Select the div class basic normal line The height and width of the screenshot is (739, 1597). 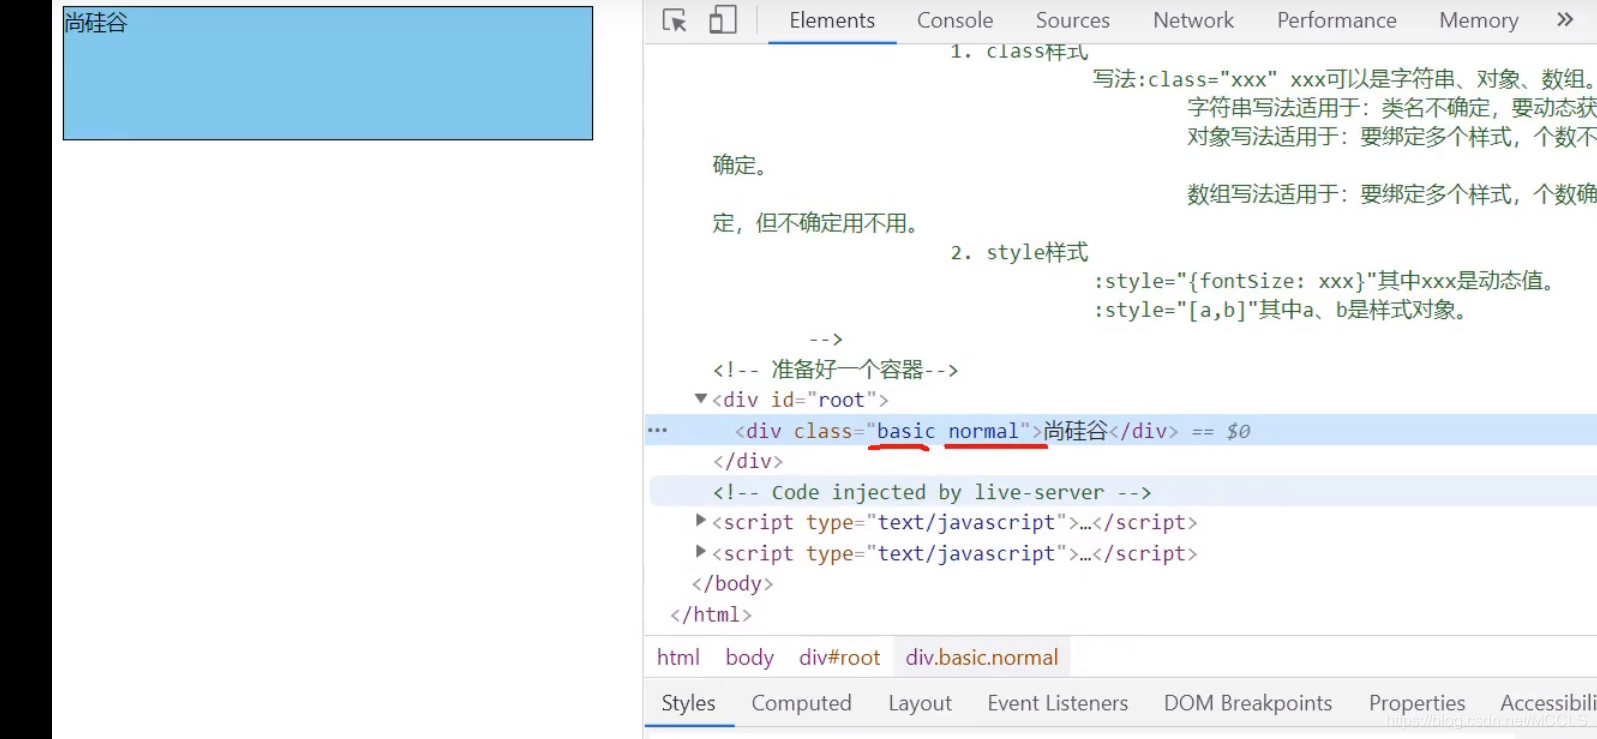1120,431
